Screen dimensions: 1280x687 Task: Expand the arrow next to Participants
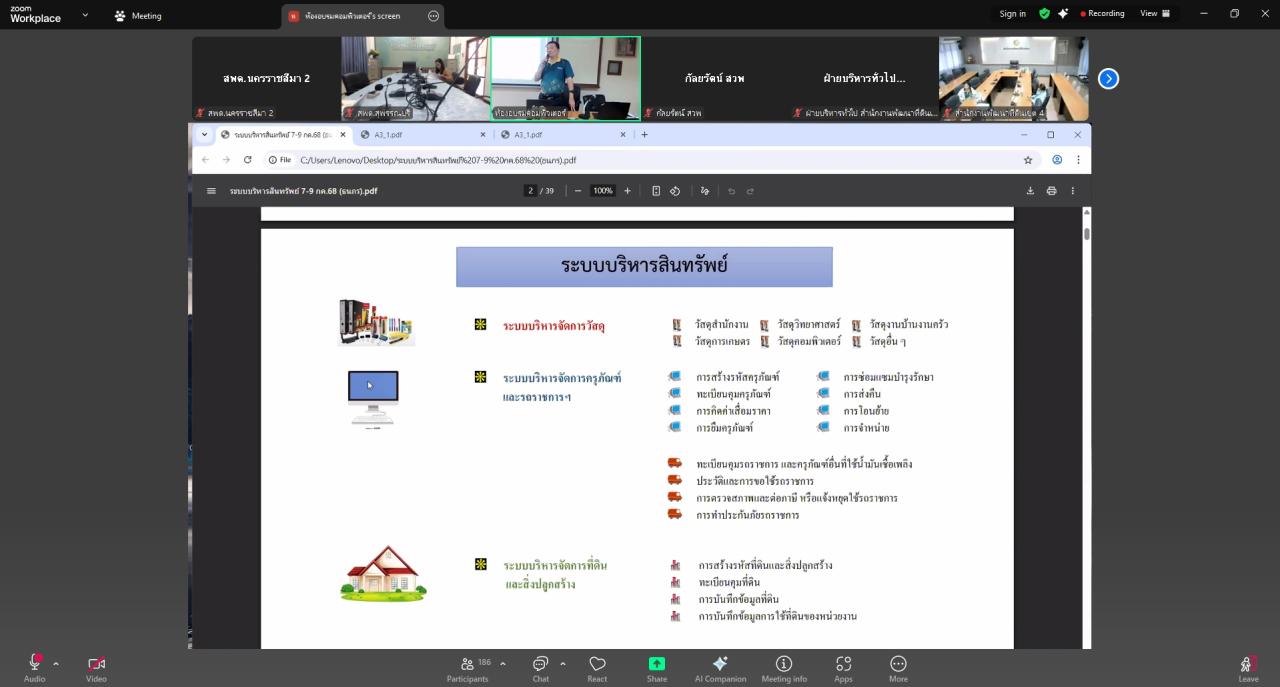502,663
